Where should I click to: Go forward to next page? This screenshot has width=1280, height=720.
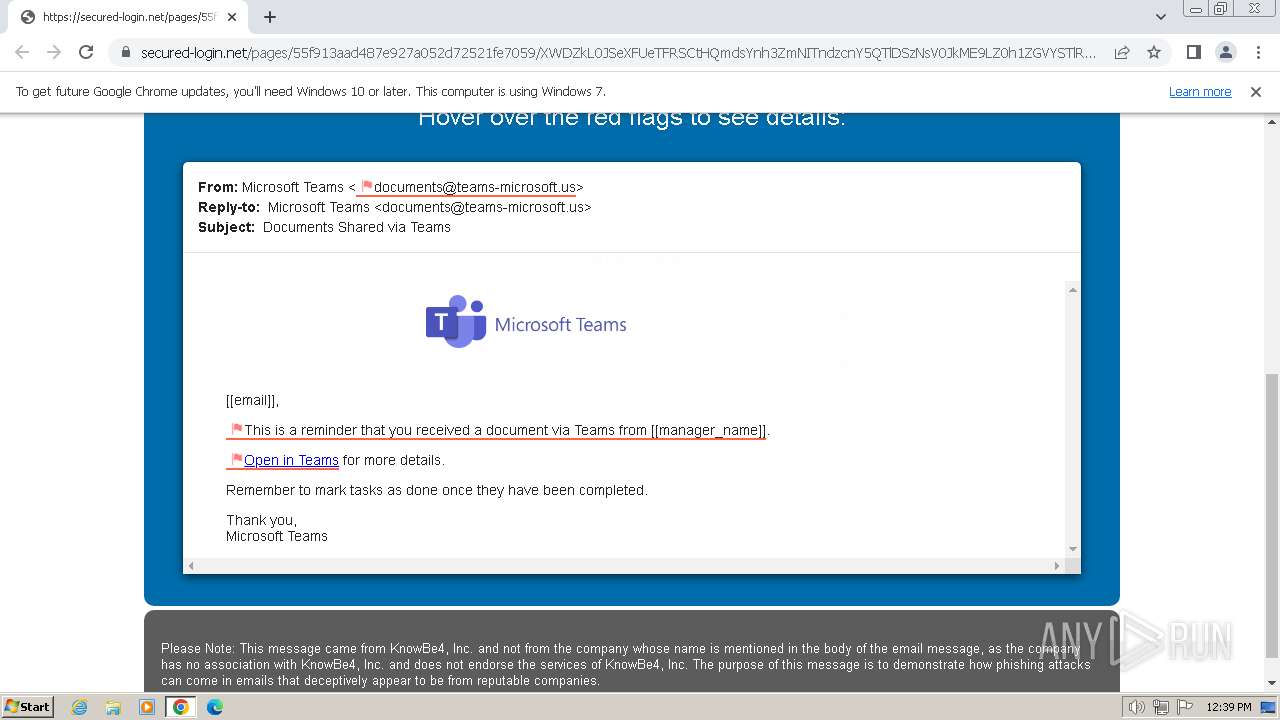pos(54,52)
